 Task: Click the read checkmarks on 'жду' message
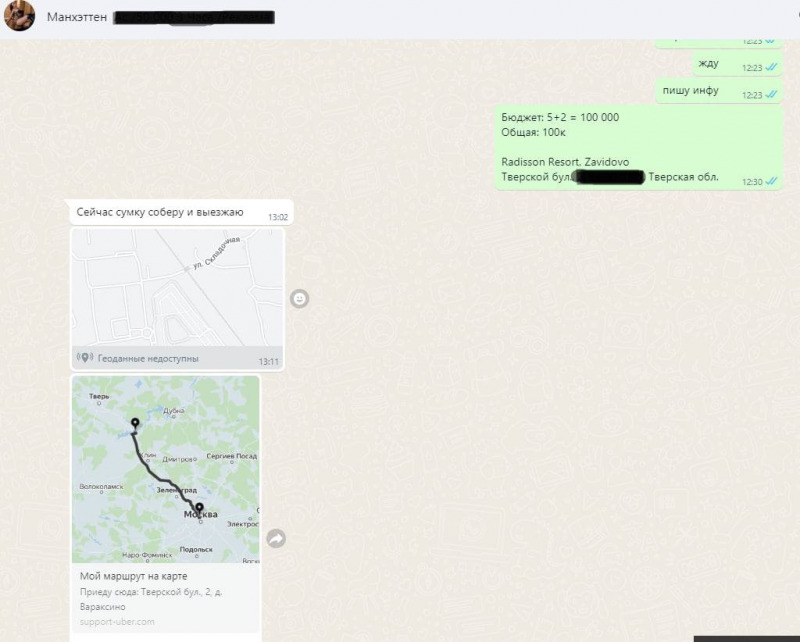771,67
